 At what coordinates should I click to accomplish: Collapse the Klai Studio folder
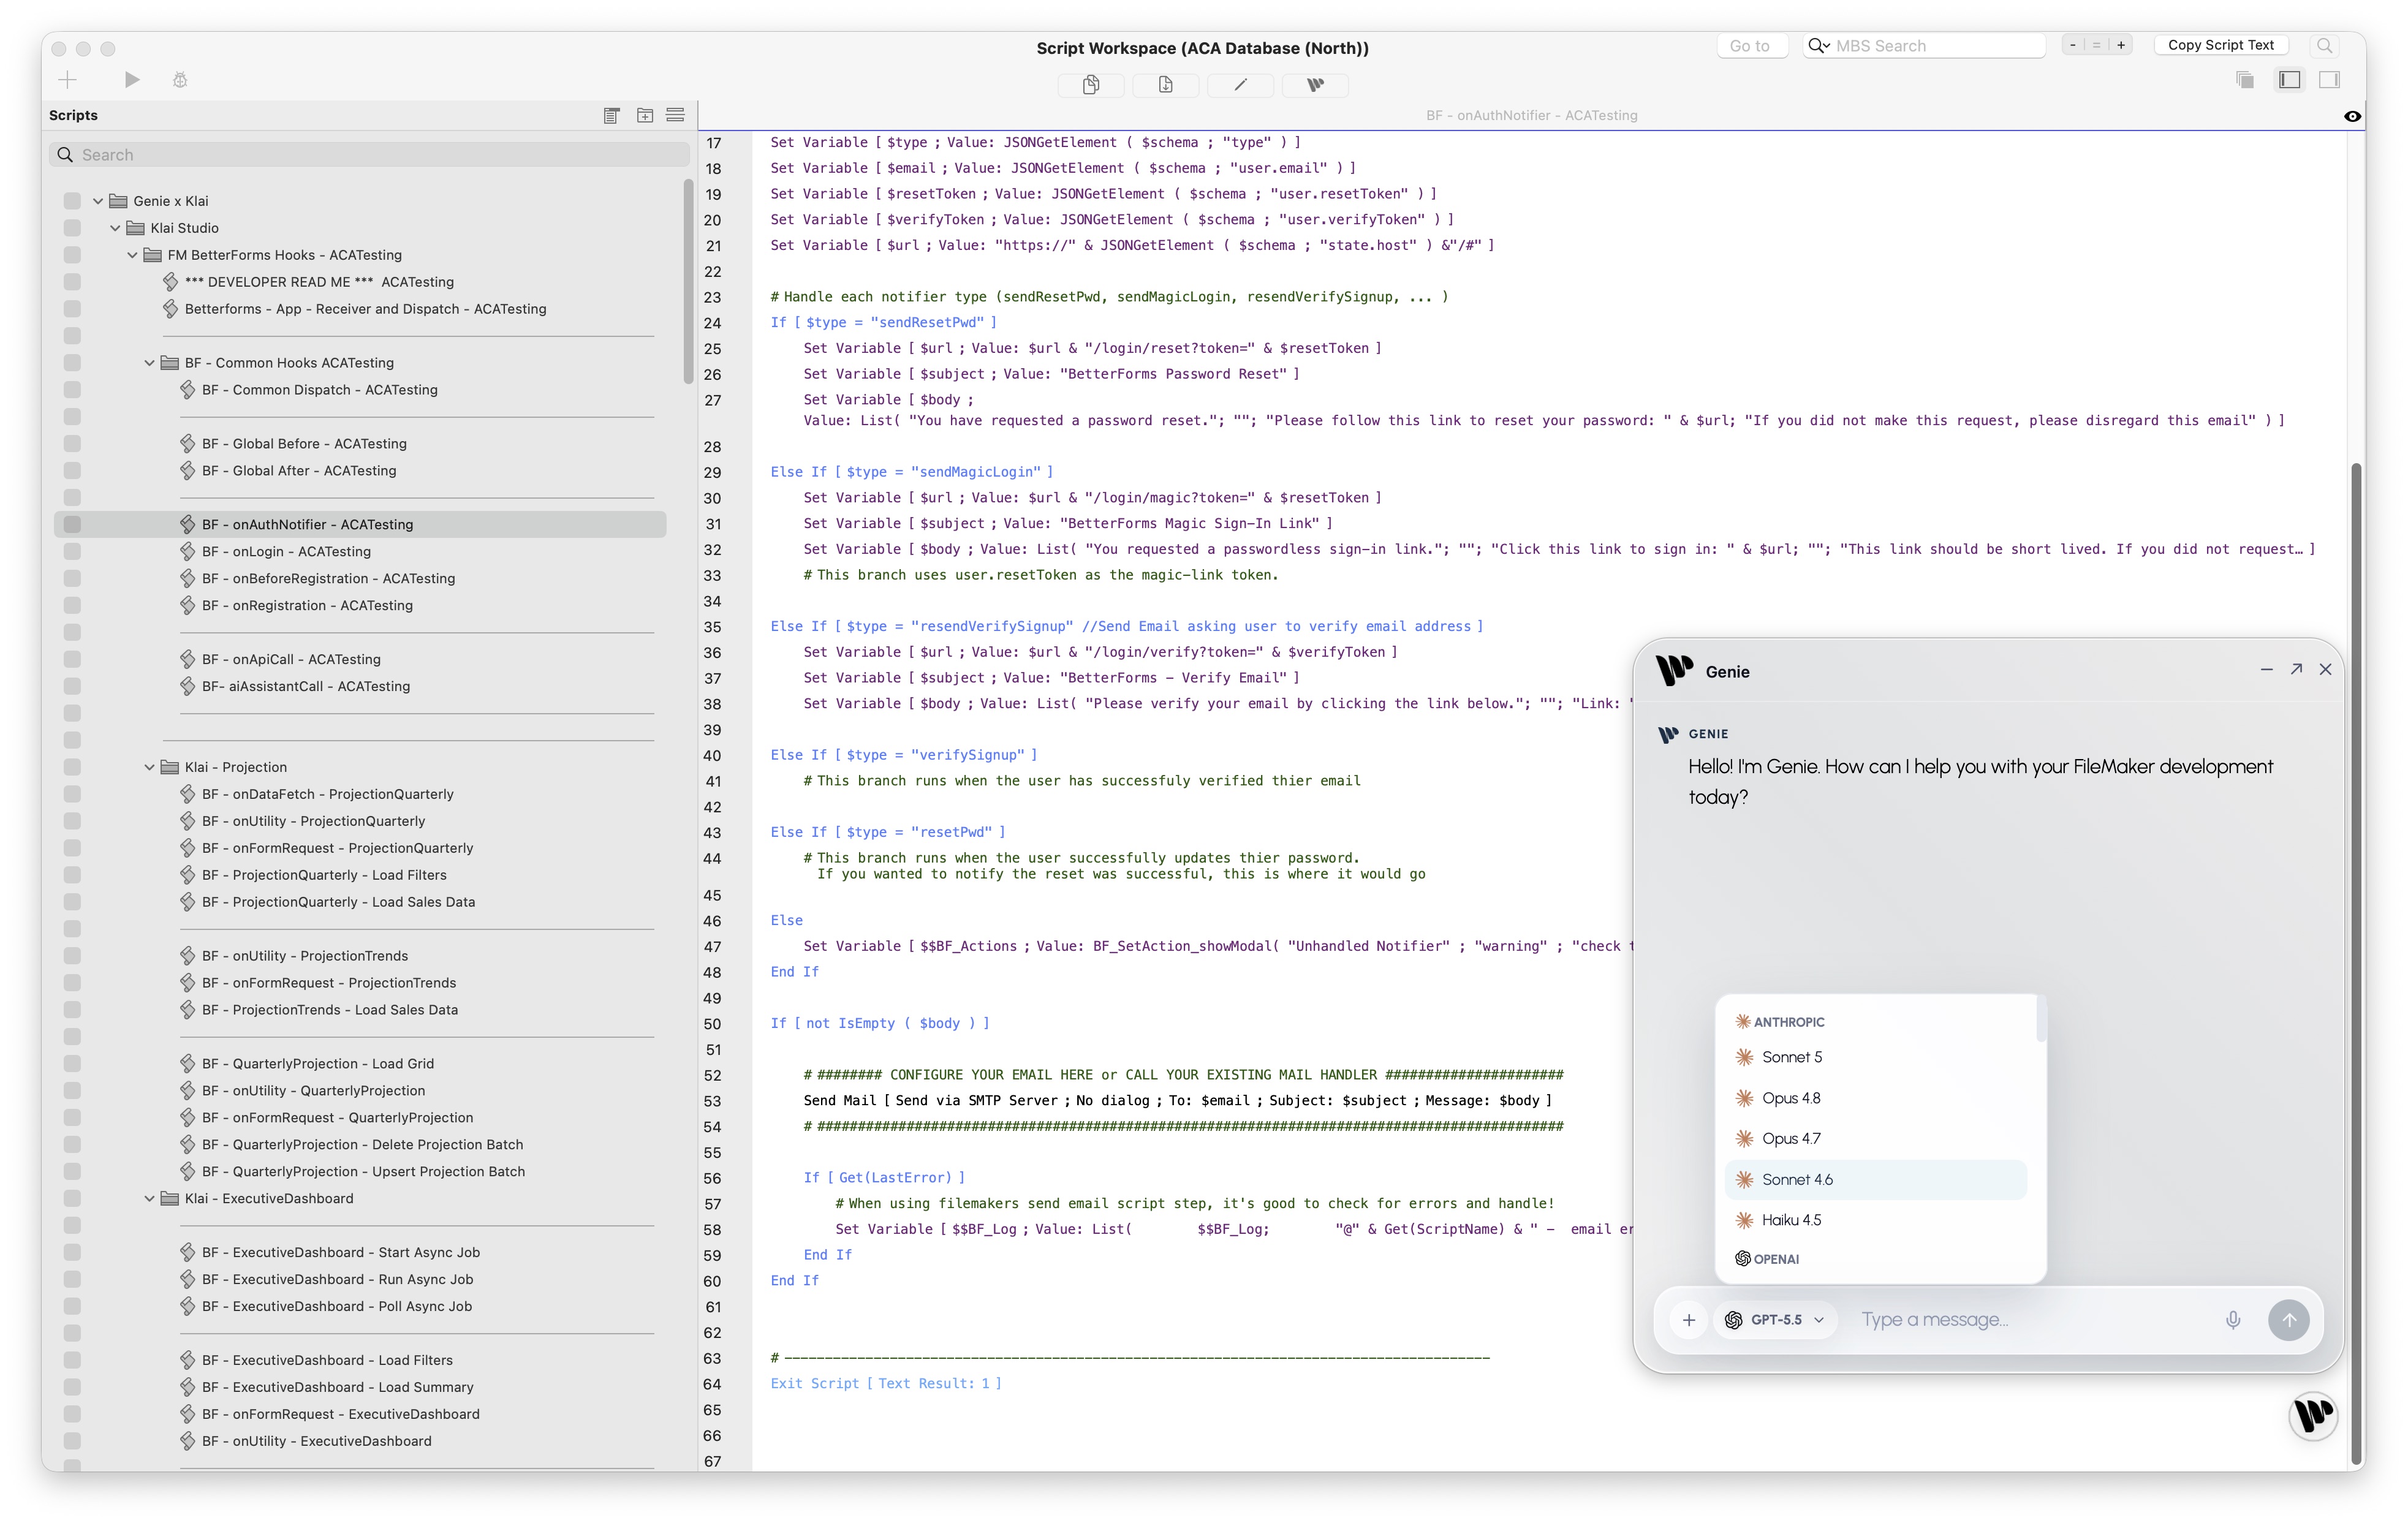[115, 228]
